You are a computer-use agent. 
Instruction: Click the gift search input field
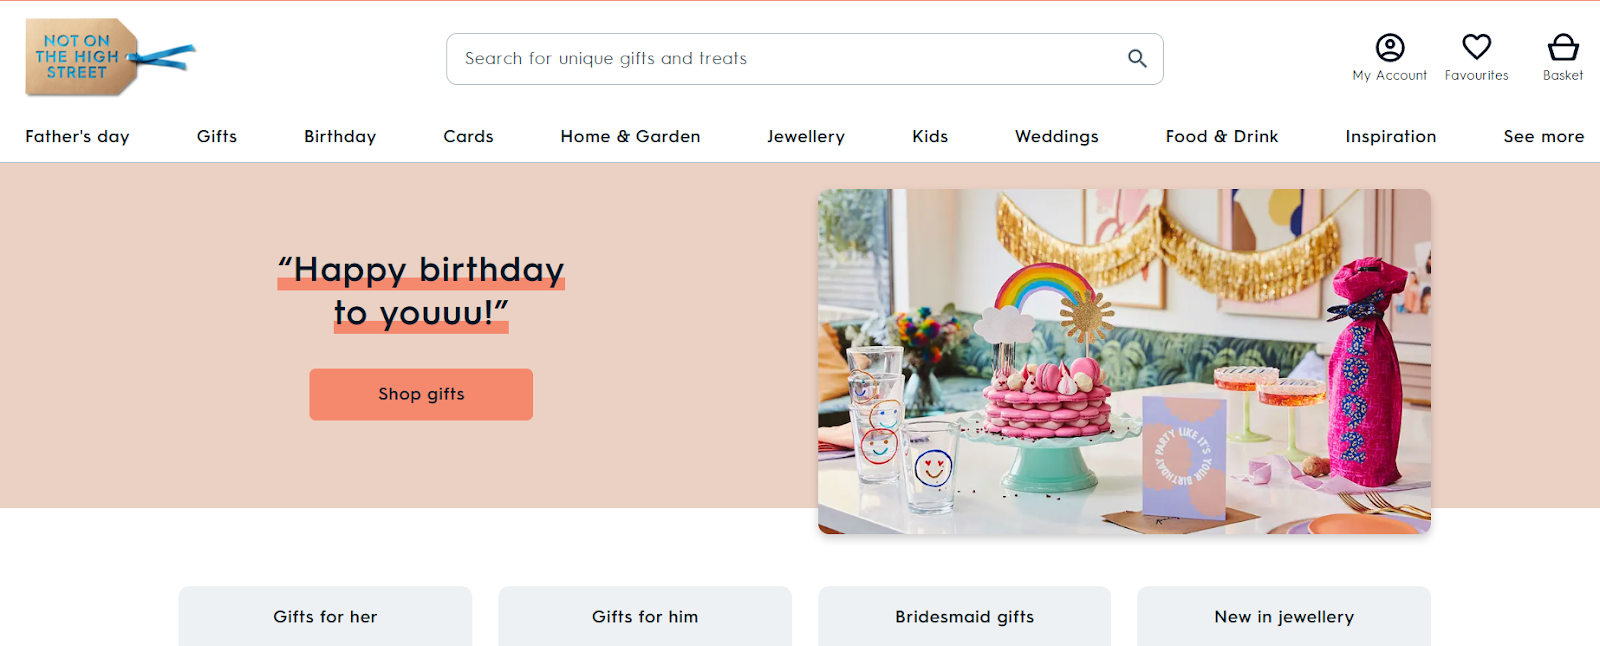[780, 59]
